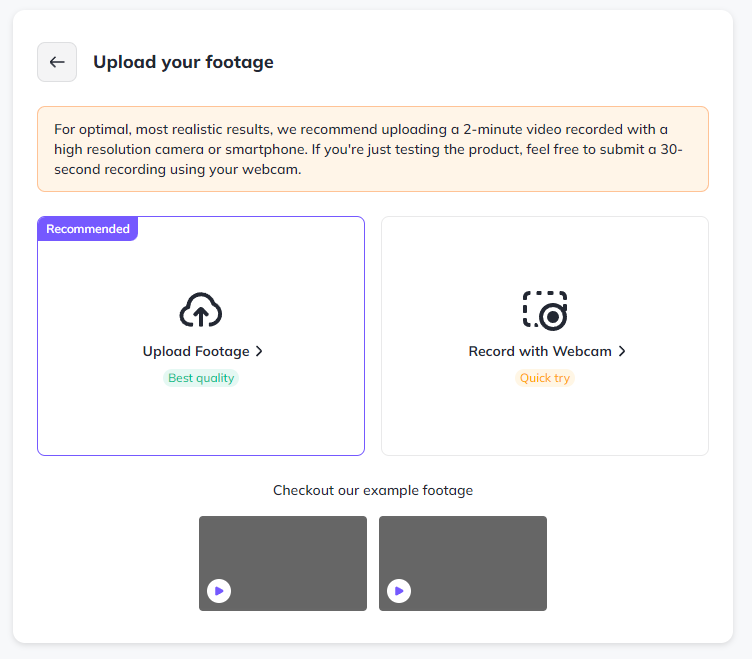Click the Upload your footage heading
The height and width of the screenshot is (659, 752).
(183, 62)
